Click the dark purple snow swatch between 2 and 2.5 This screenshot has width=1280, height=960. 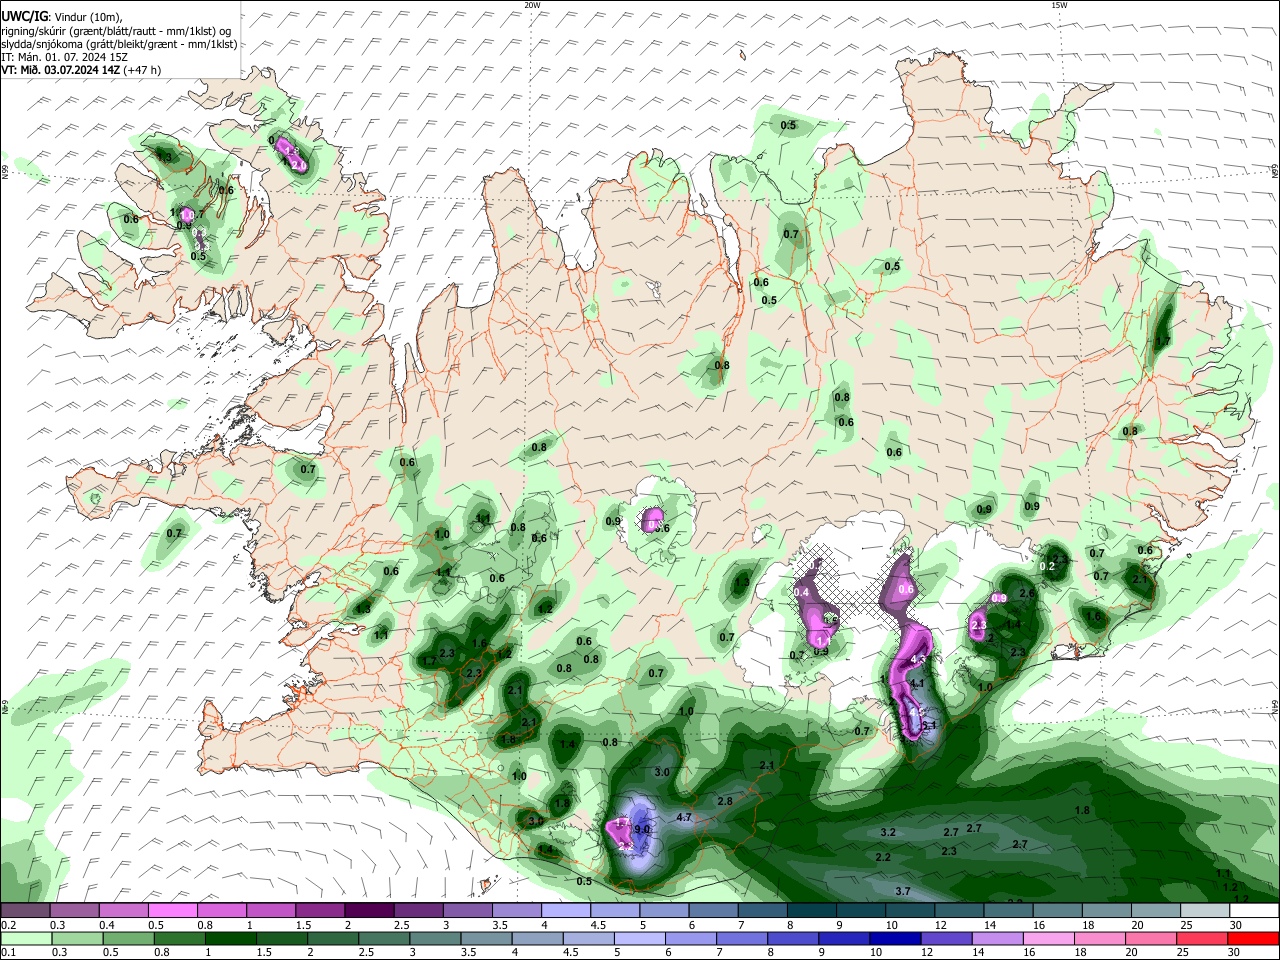coord(369,910)
